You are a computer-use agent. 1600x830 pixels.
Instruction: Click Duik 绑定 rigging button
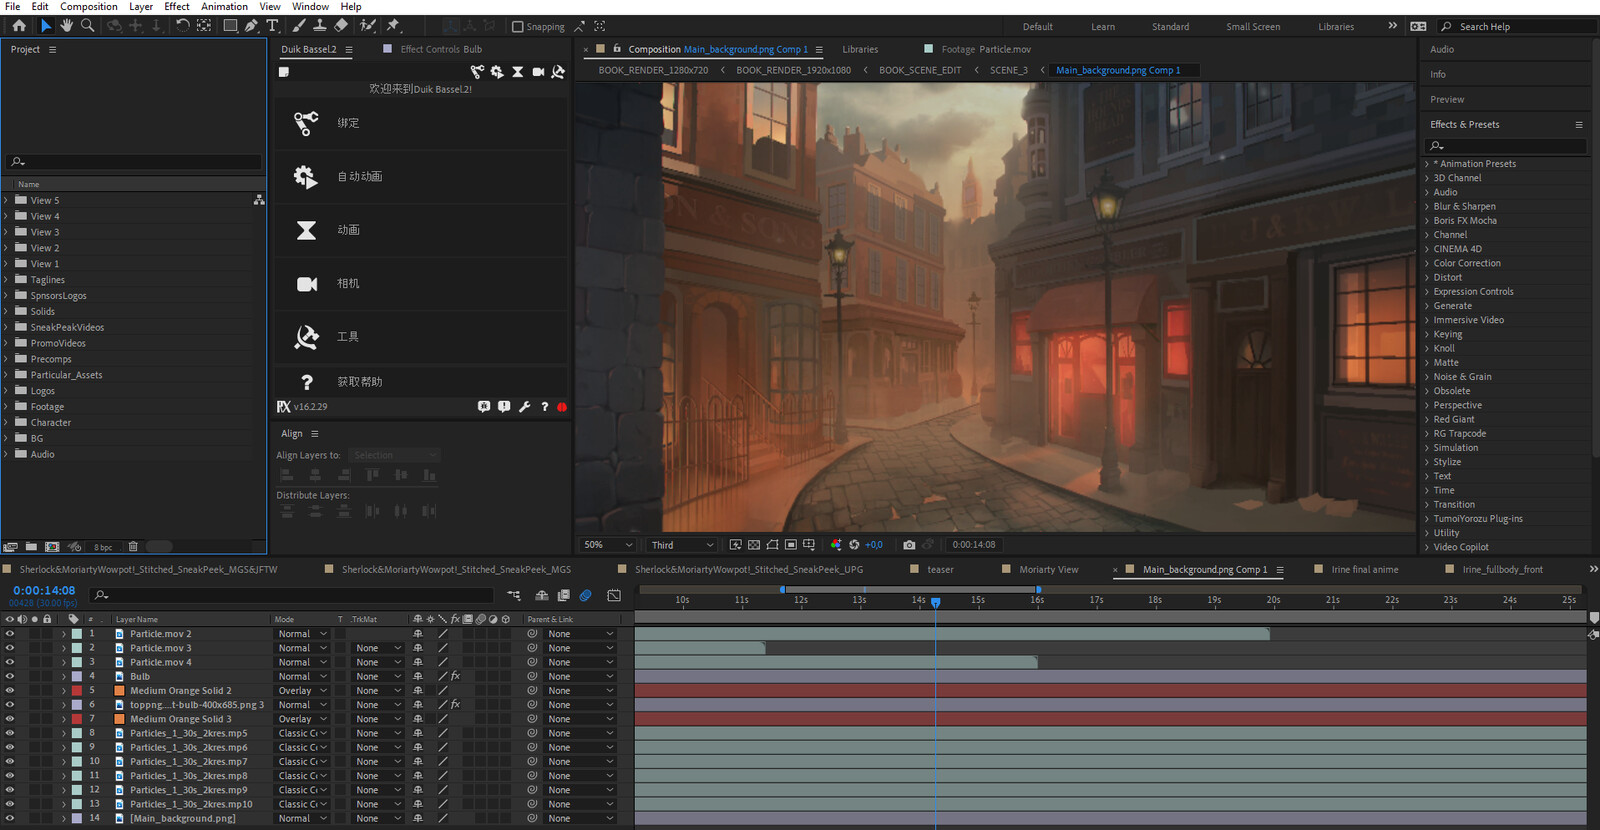pyautogui.click(x=421, y=123)
